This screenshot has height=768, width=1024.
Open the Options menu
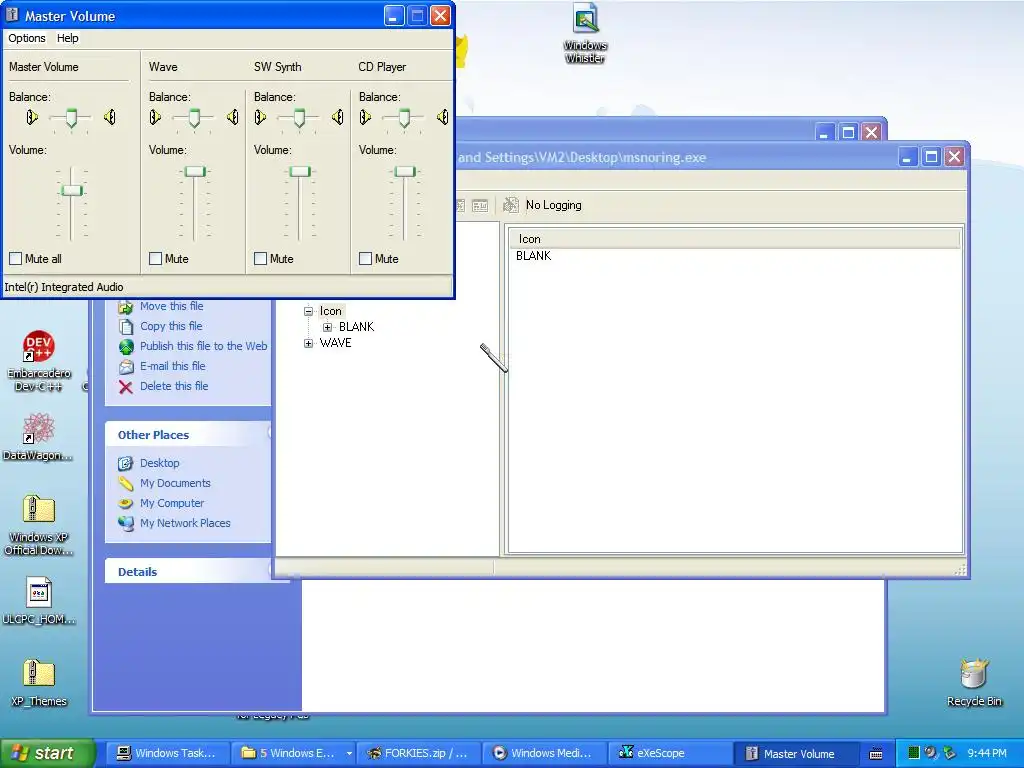point(27,38)
